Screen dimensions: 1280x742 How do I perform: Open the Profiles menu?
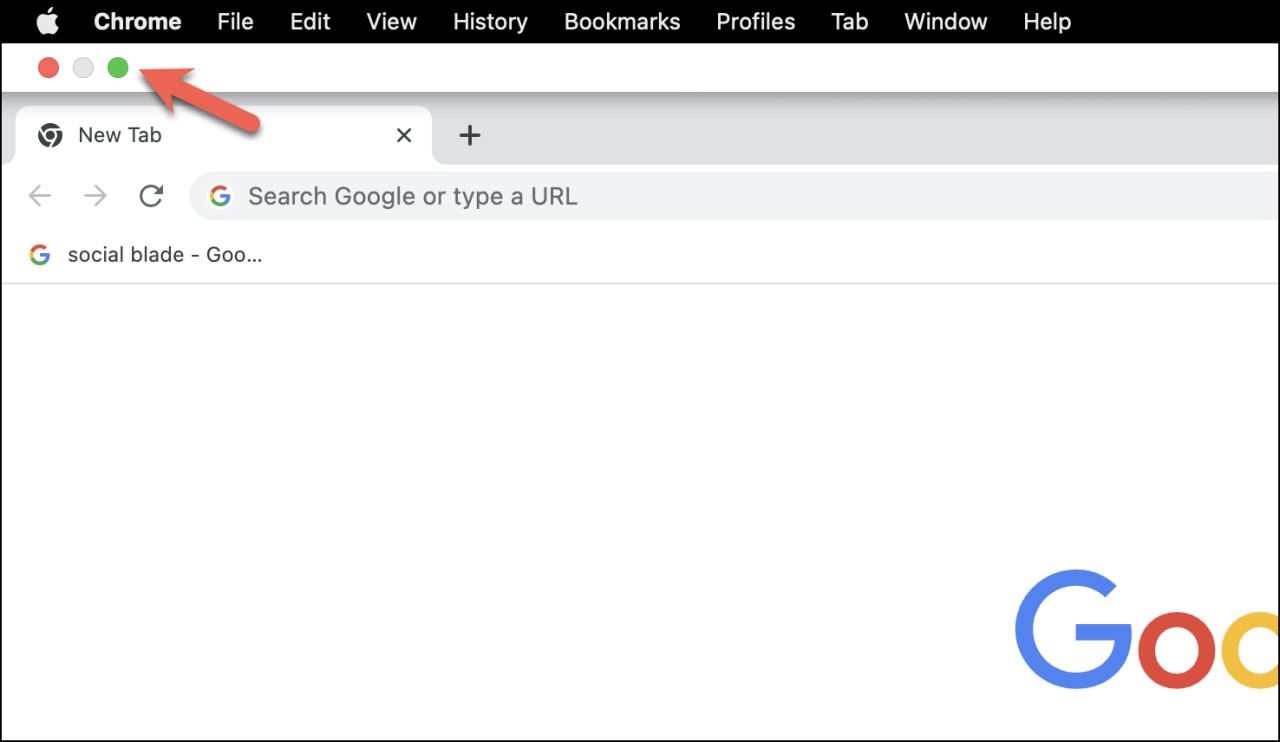point(756,21)
